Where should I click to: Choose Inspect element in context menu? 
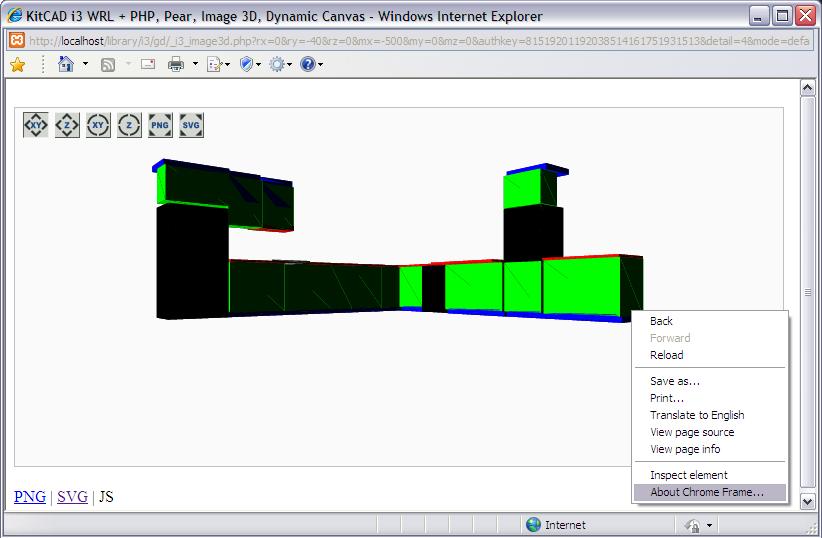tap(710, 475)
